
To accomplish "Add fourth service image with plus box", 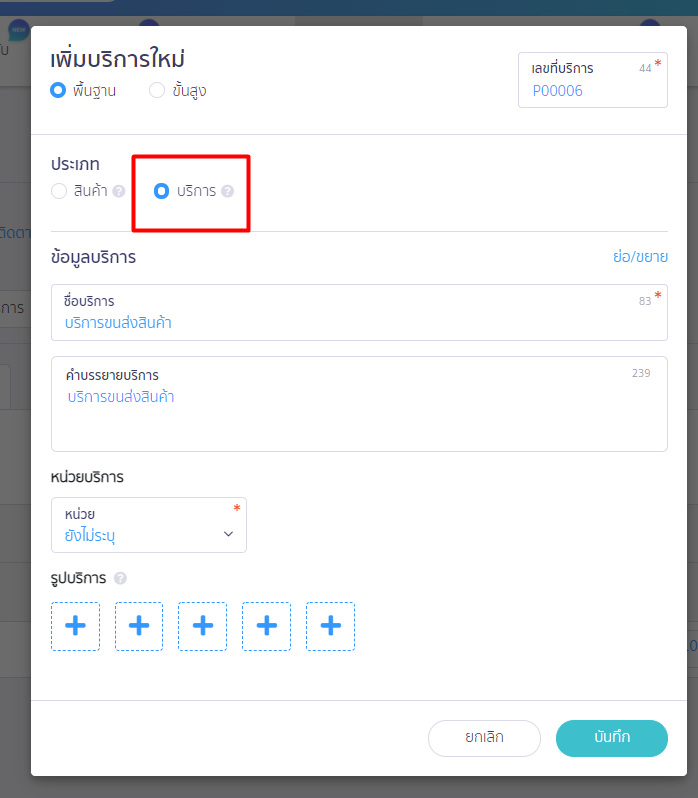I will 267,626.
